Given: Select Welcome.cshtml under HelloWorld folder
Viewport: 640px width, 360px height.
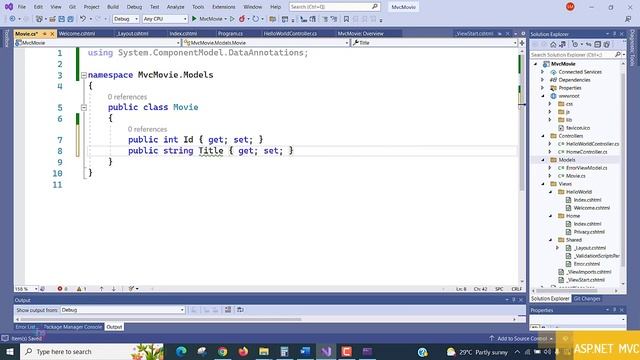Looking at the screenshot, I should point(591,208).
